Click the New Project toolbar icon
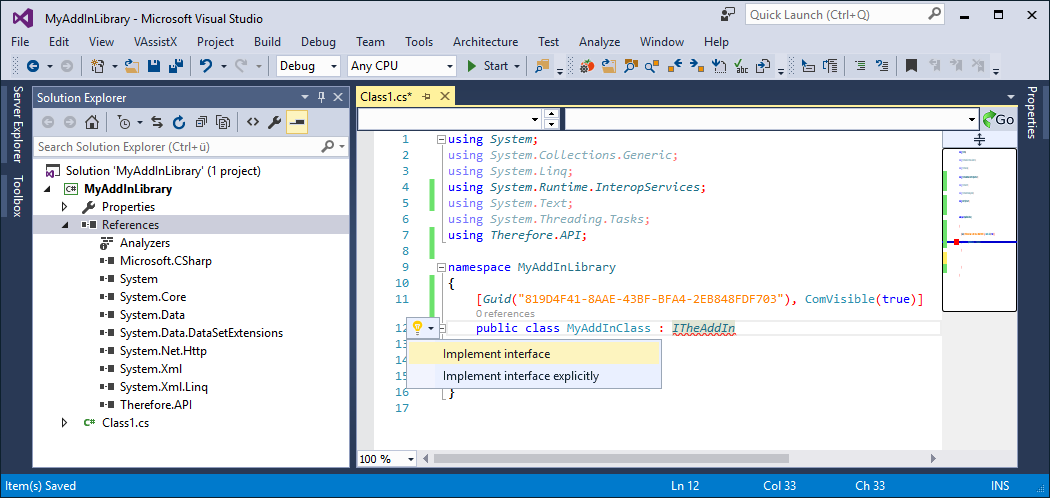Image resolution: width=1050 pixels, height=498 pixels. pos(98,66)
